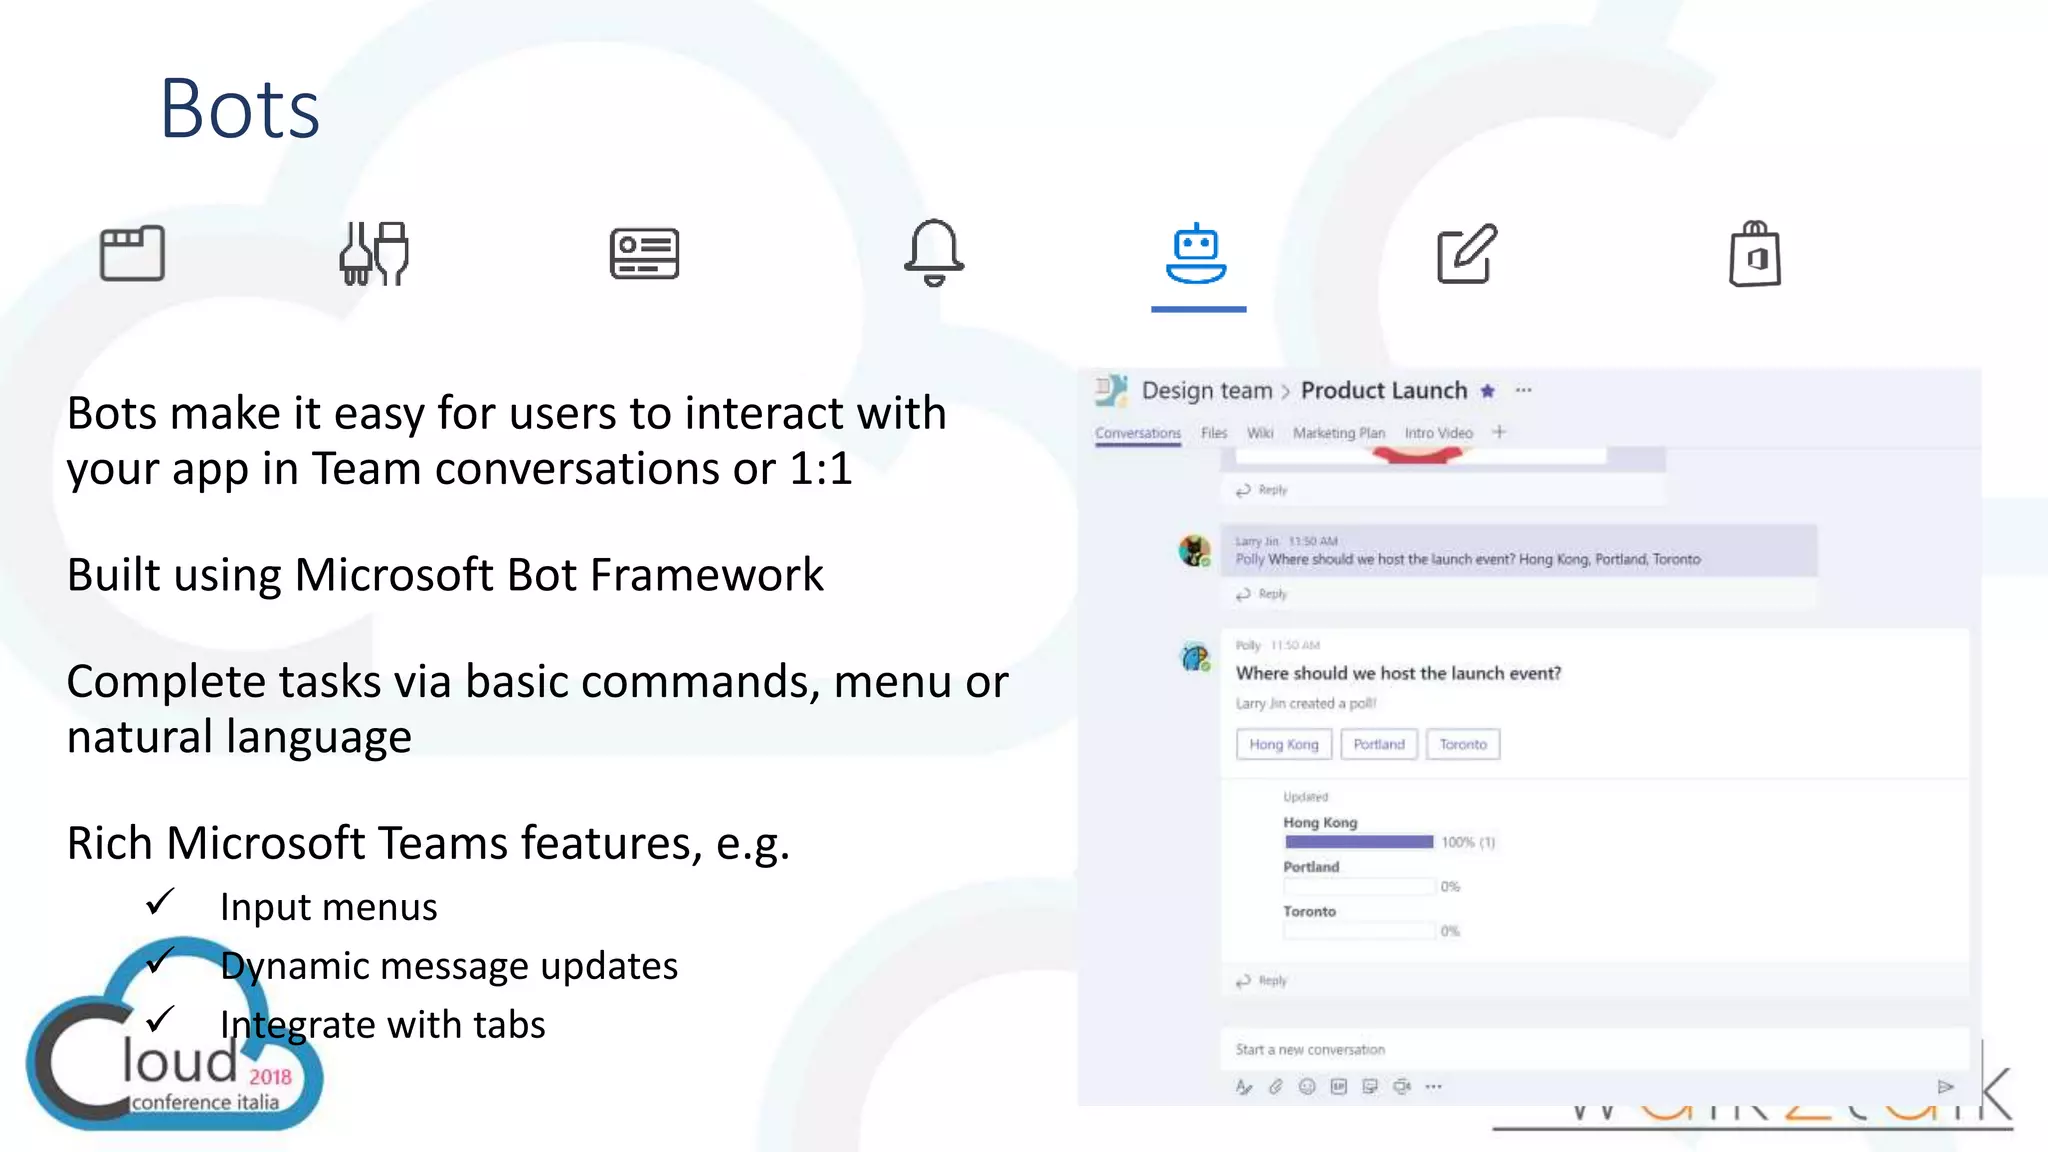Click Reply under Larry Jin's message

pos(1262,594)
